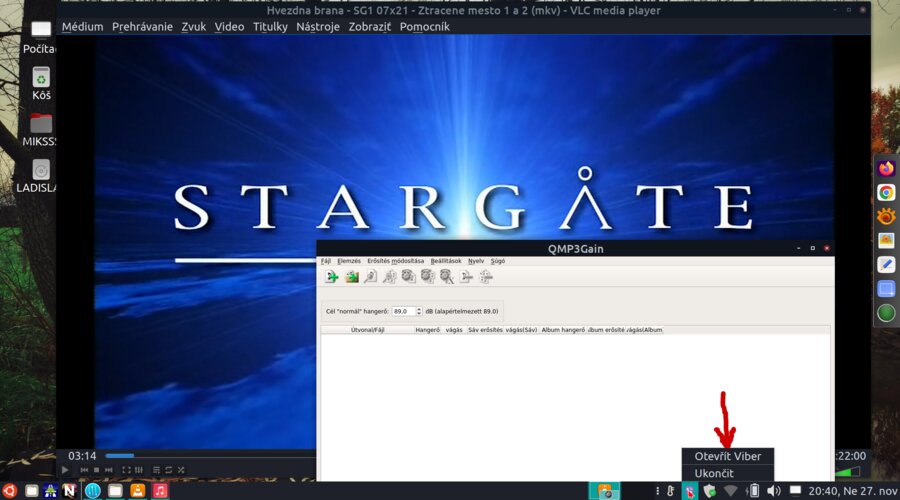Click 'Ukončit' in the Viber tray menu
The width and height of the screenshot is (900, 500).
click(714, 473)
